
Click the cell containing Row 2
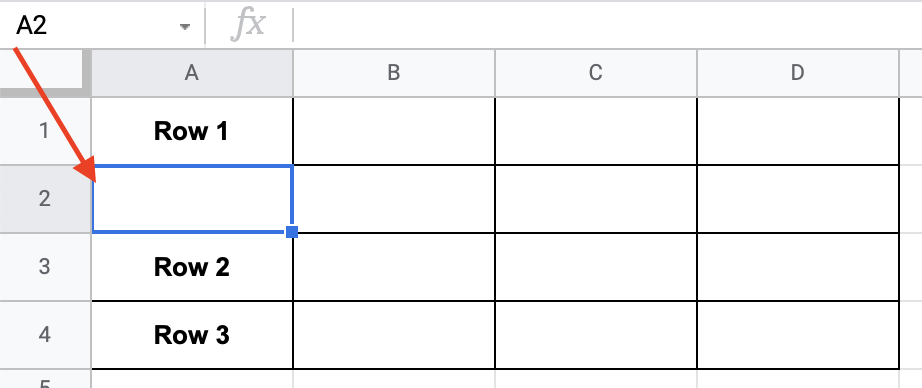pos(192,267)
